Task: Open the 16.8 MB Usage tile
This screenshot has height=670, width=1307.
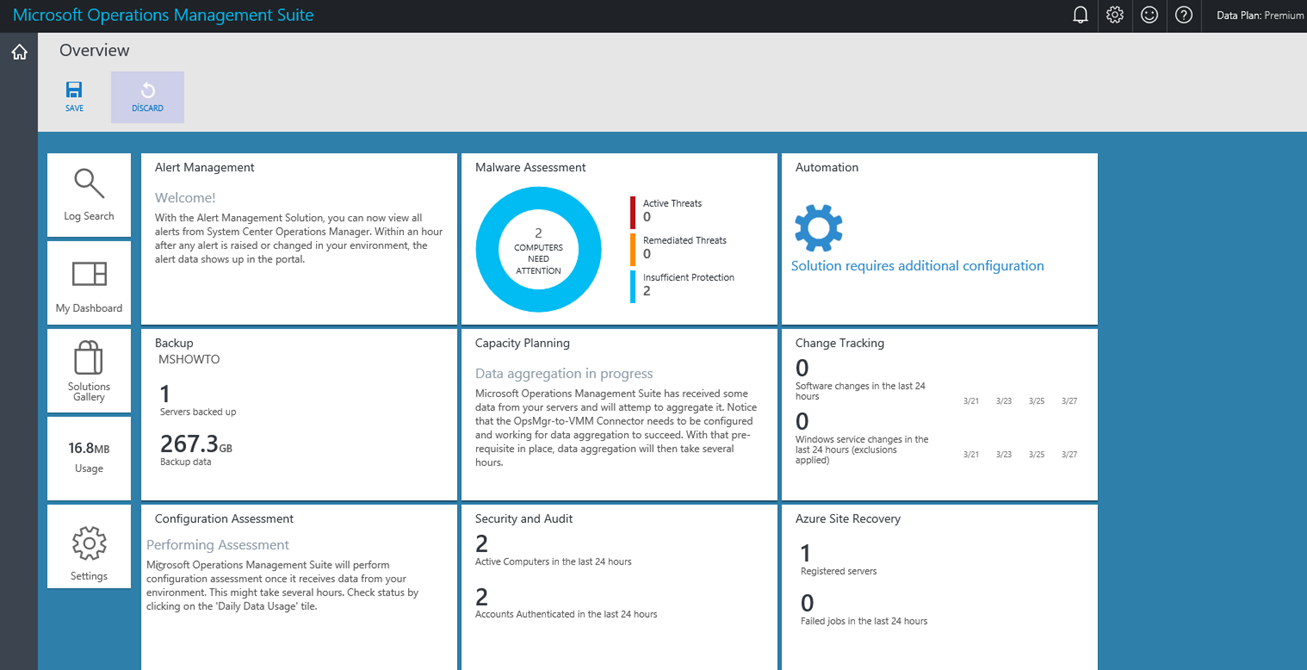Action: 89,458
